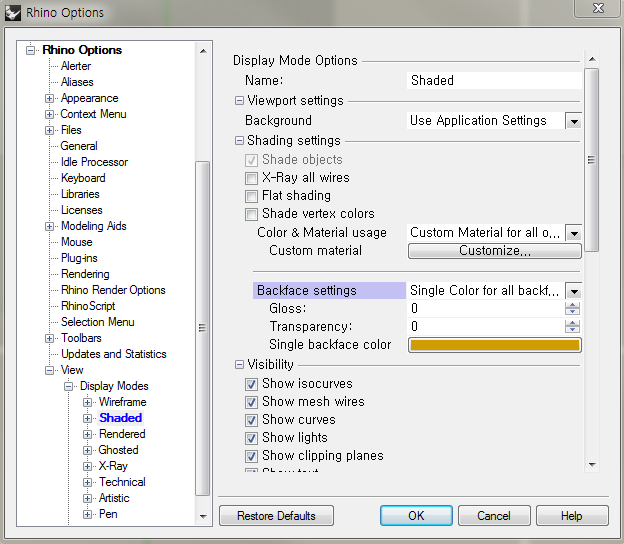Open Plug-ins options page
The width and height of the screenshot is (624, 544).
pyautogui.click(x=79, y=258)
